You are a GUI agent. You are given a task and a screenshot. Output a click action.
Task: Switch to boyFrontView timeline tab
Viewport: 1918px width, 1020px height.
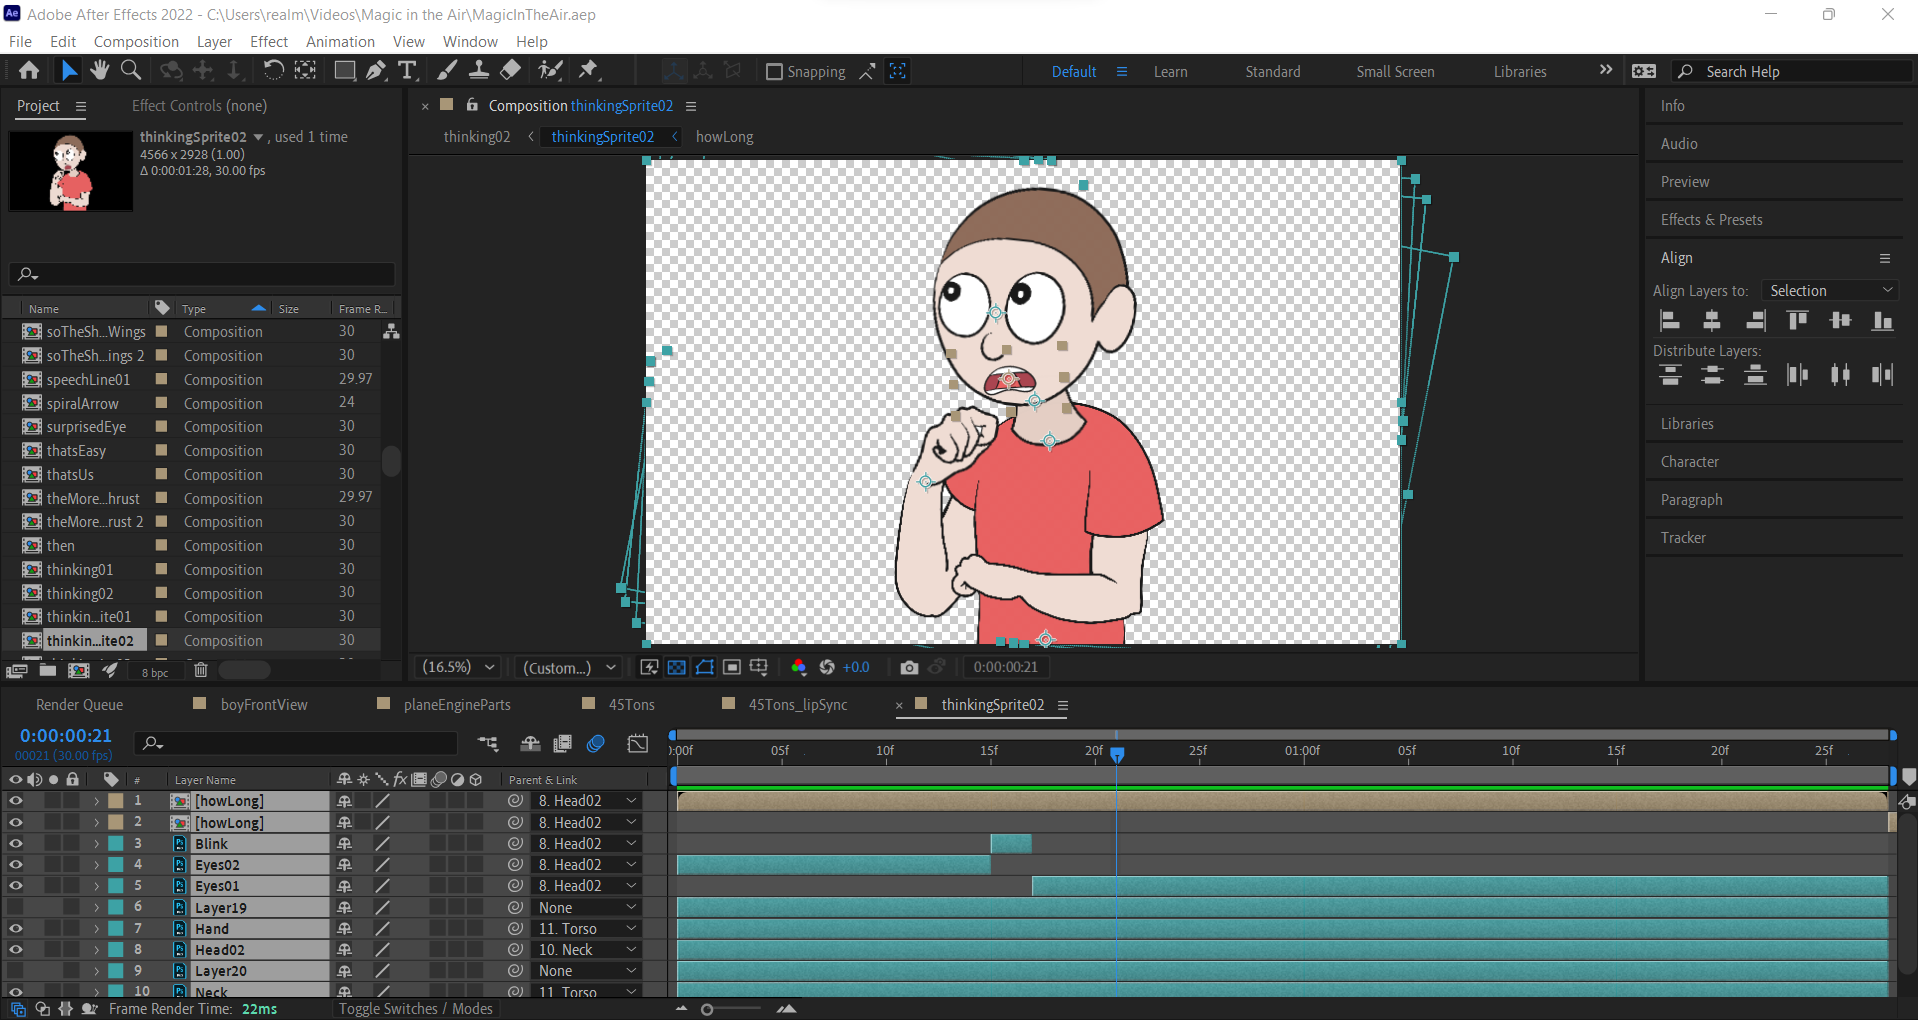point(264,704)
